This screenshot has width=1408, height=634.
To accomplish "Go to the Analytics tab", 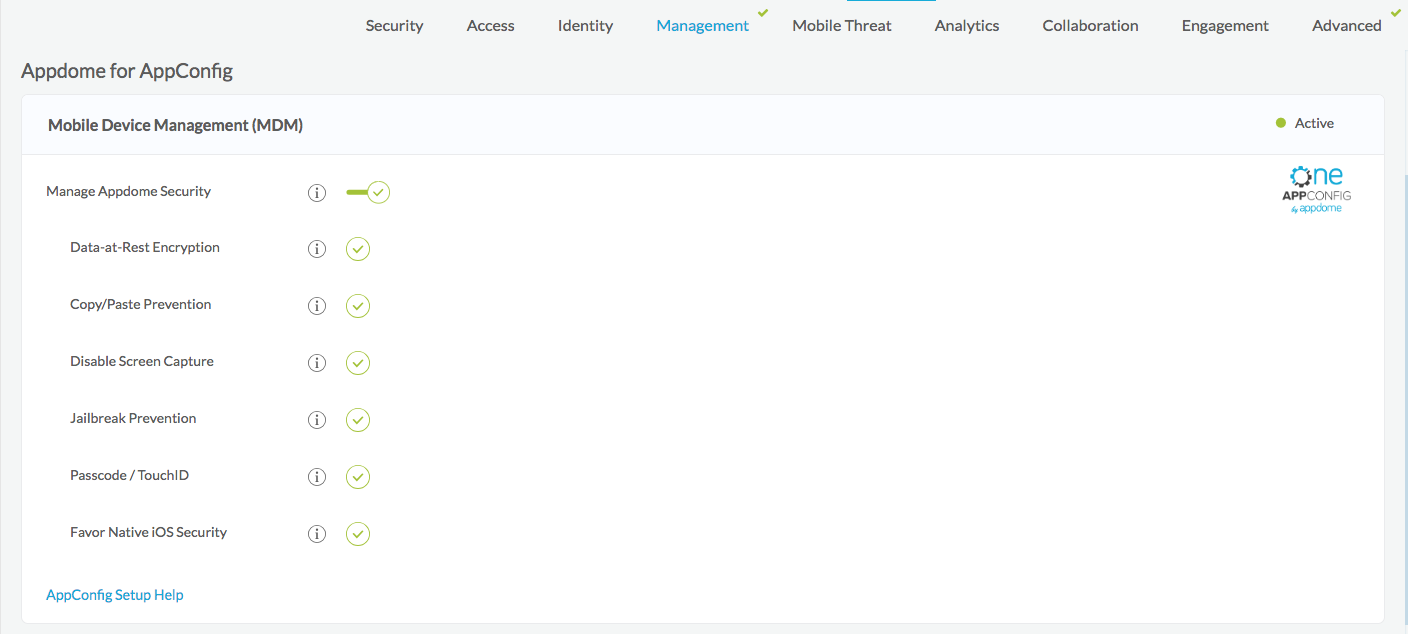I will (x=966, y=26).
